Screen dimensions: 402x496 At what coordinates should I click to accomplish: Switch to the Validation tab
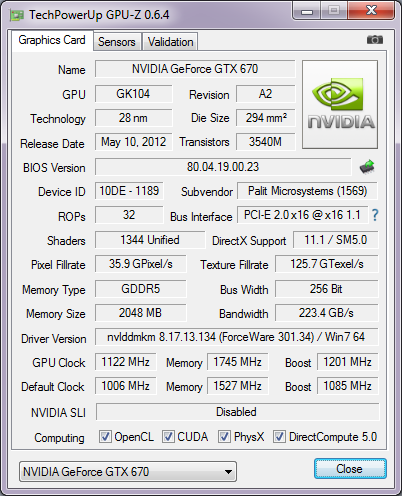point(170,42)
